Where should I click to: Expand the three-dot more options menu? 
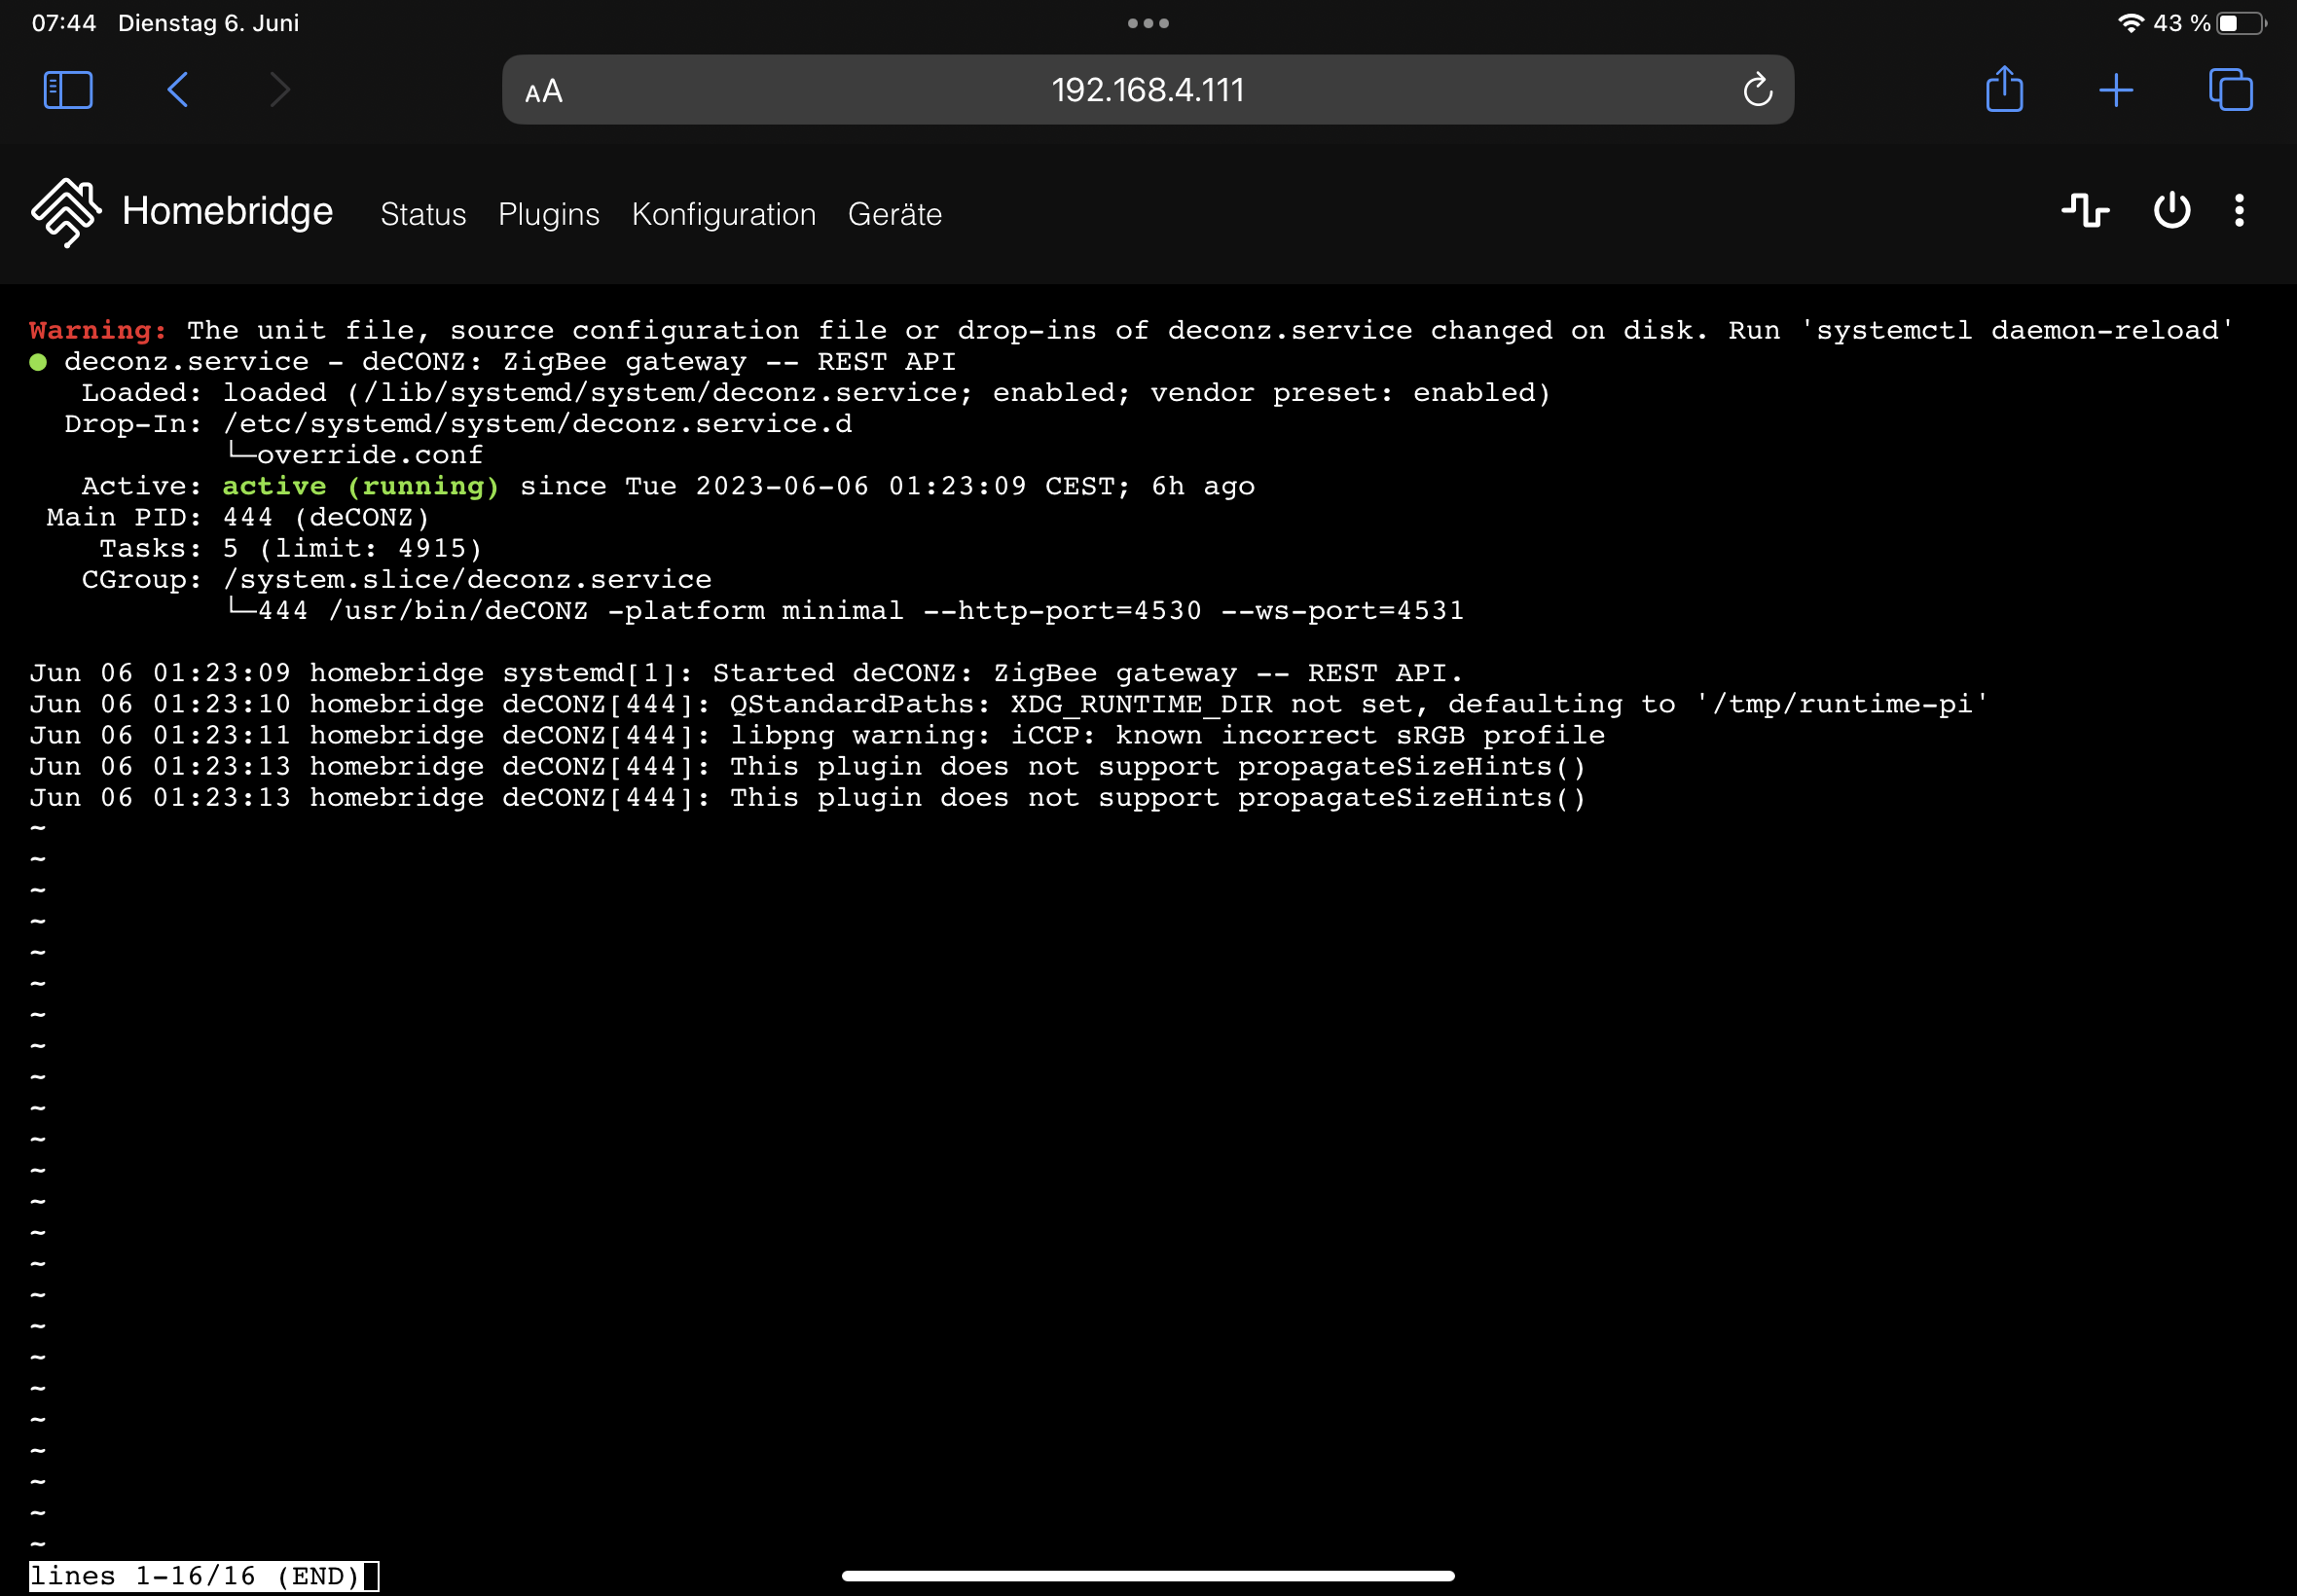[2240, 211]
